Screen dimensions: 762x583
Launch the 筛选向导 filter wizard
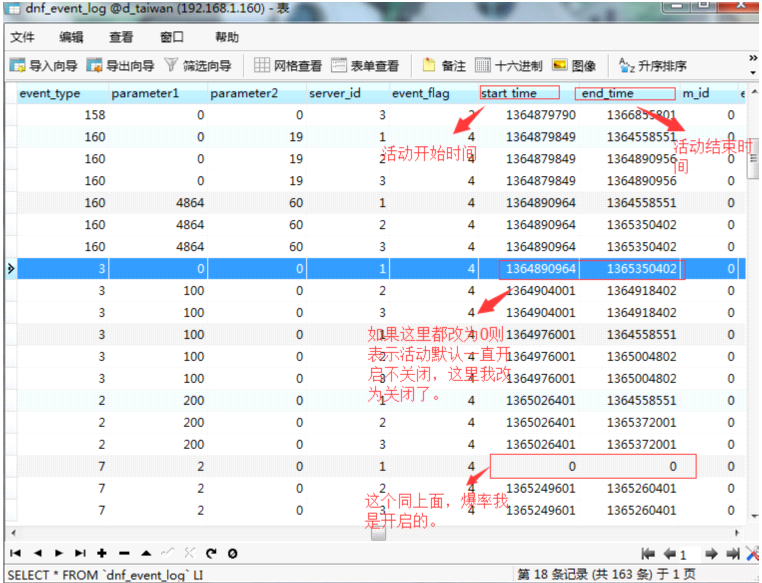198,66
